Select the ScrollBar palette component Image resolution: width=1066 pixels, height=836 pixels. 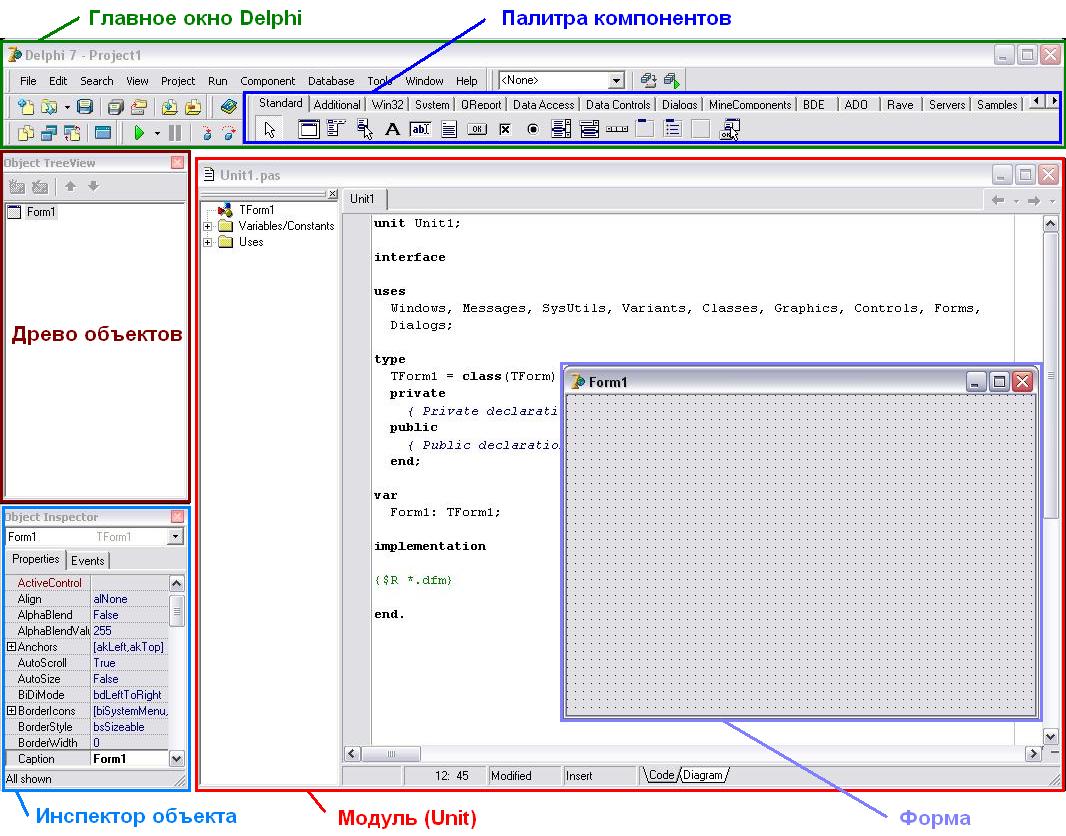click(x=617, y=128)
